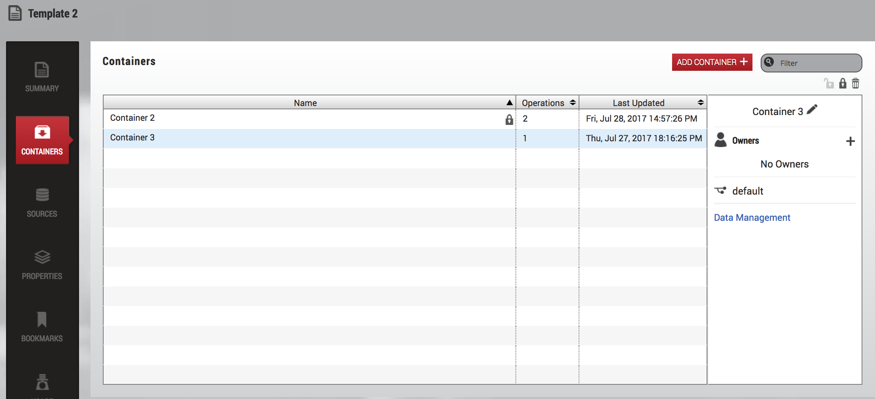This screenshot has width=875, height=399.
Task: Go to Sources in the sidebar
Action: pos(42,203)
